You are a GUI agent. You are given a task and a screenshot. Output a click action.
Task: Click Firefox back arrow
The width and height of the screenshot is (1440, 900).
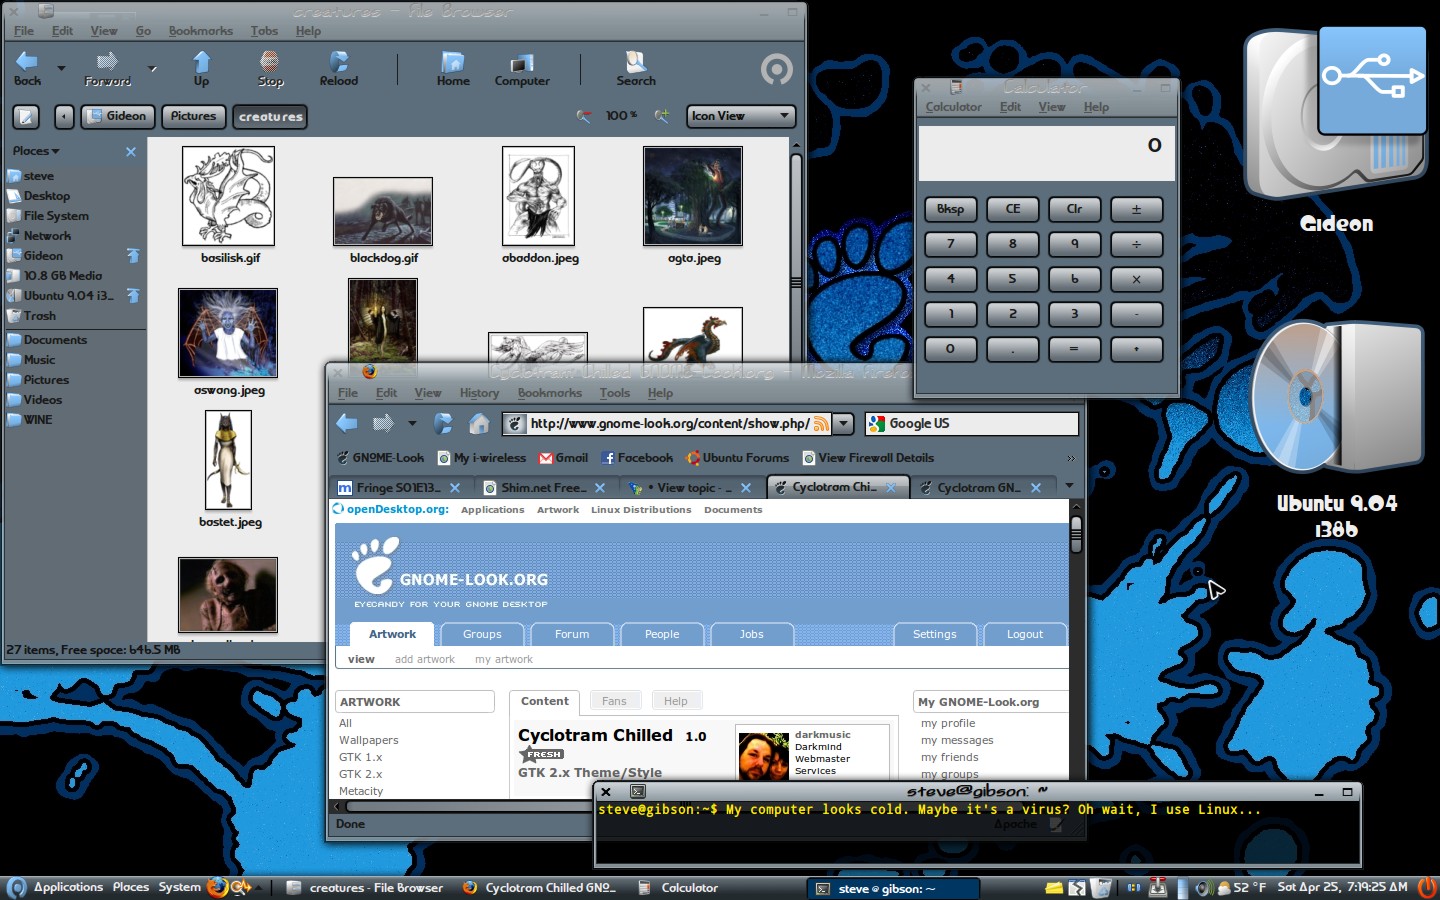coord(347,423)
